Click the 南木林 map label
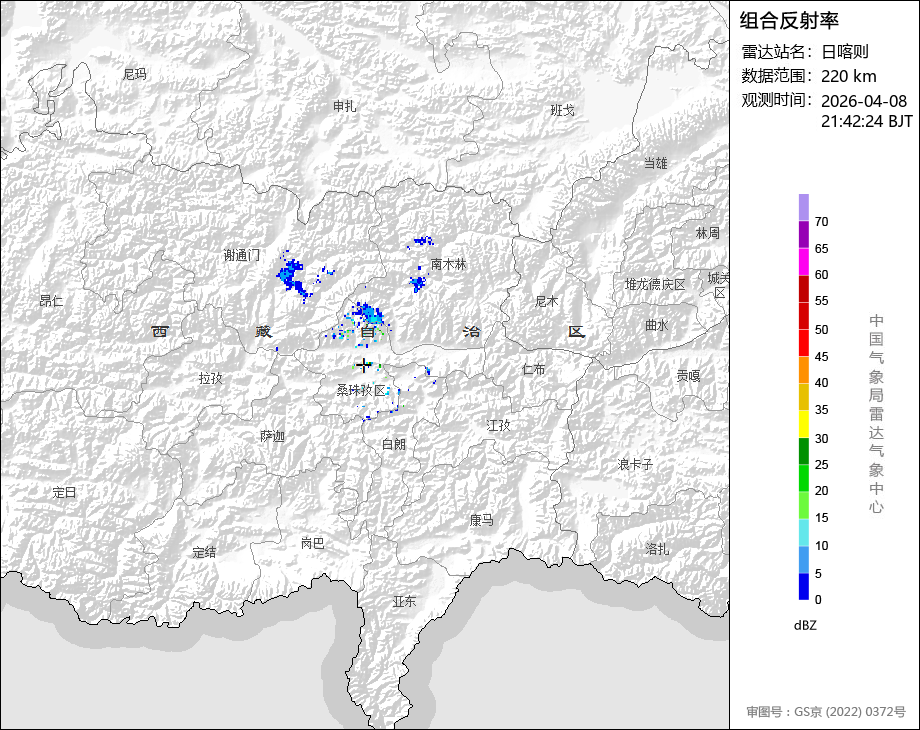The image size is (920, 730). 448,264
